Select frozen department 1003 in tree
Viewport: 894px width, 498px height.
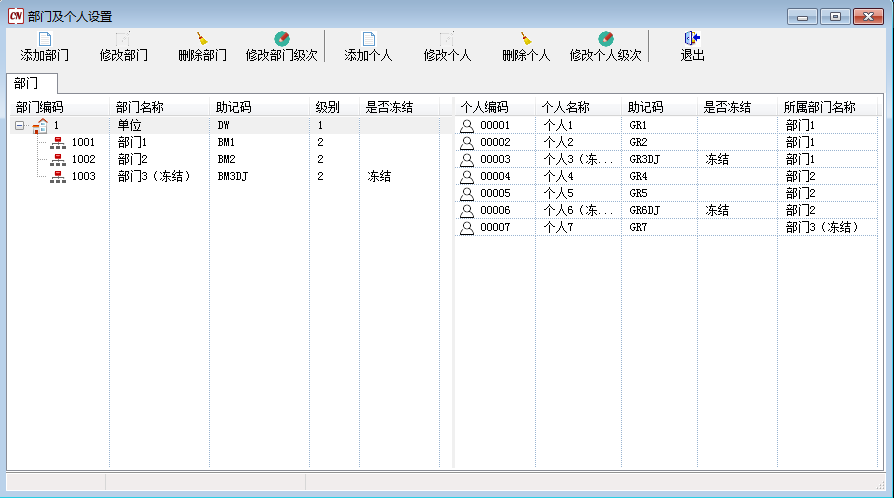point(83,177)
